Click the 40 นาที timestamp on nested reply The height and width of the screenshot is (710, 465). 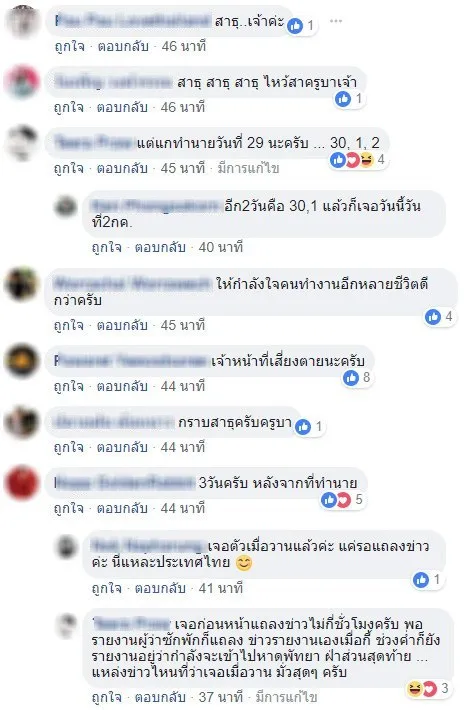pyautogui.click(x=221, y=247)
